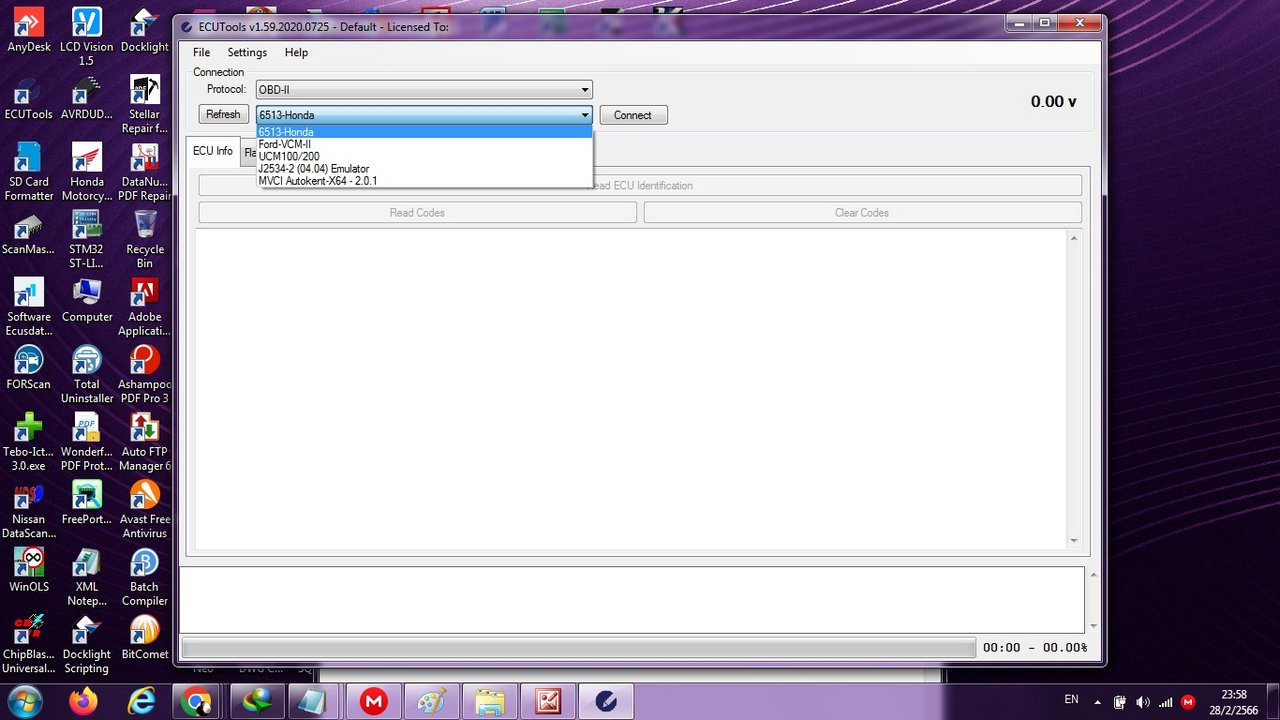Open File Explorer taskbar icon
This screenshot has width=1280, height=720.
coord(491,702)
